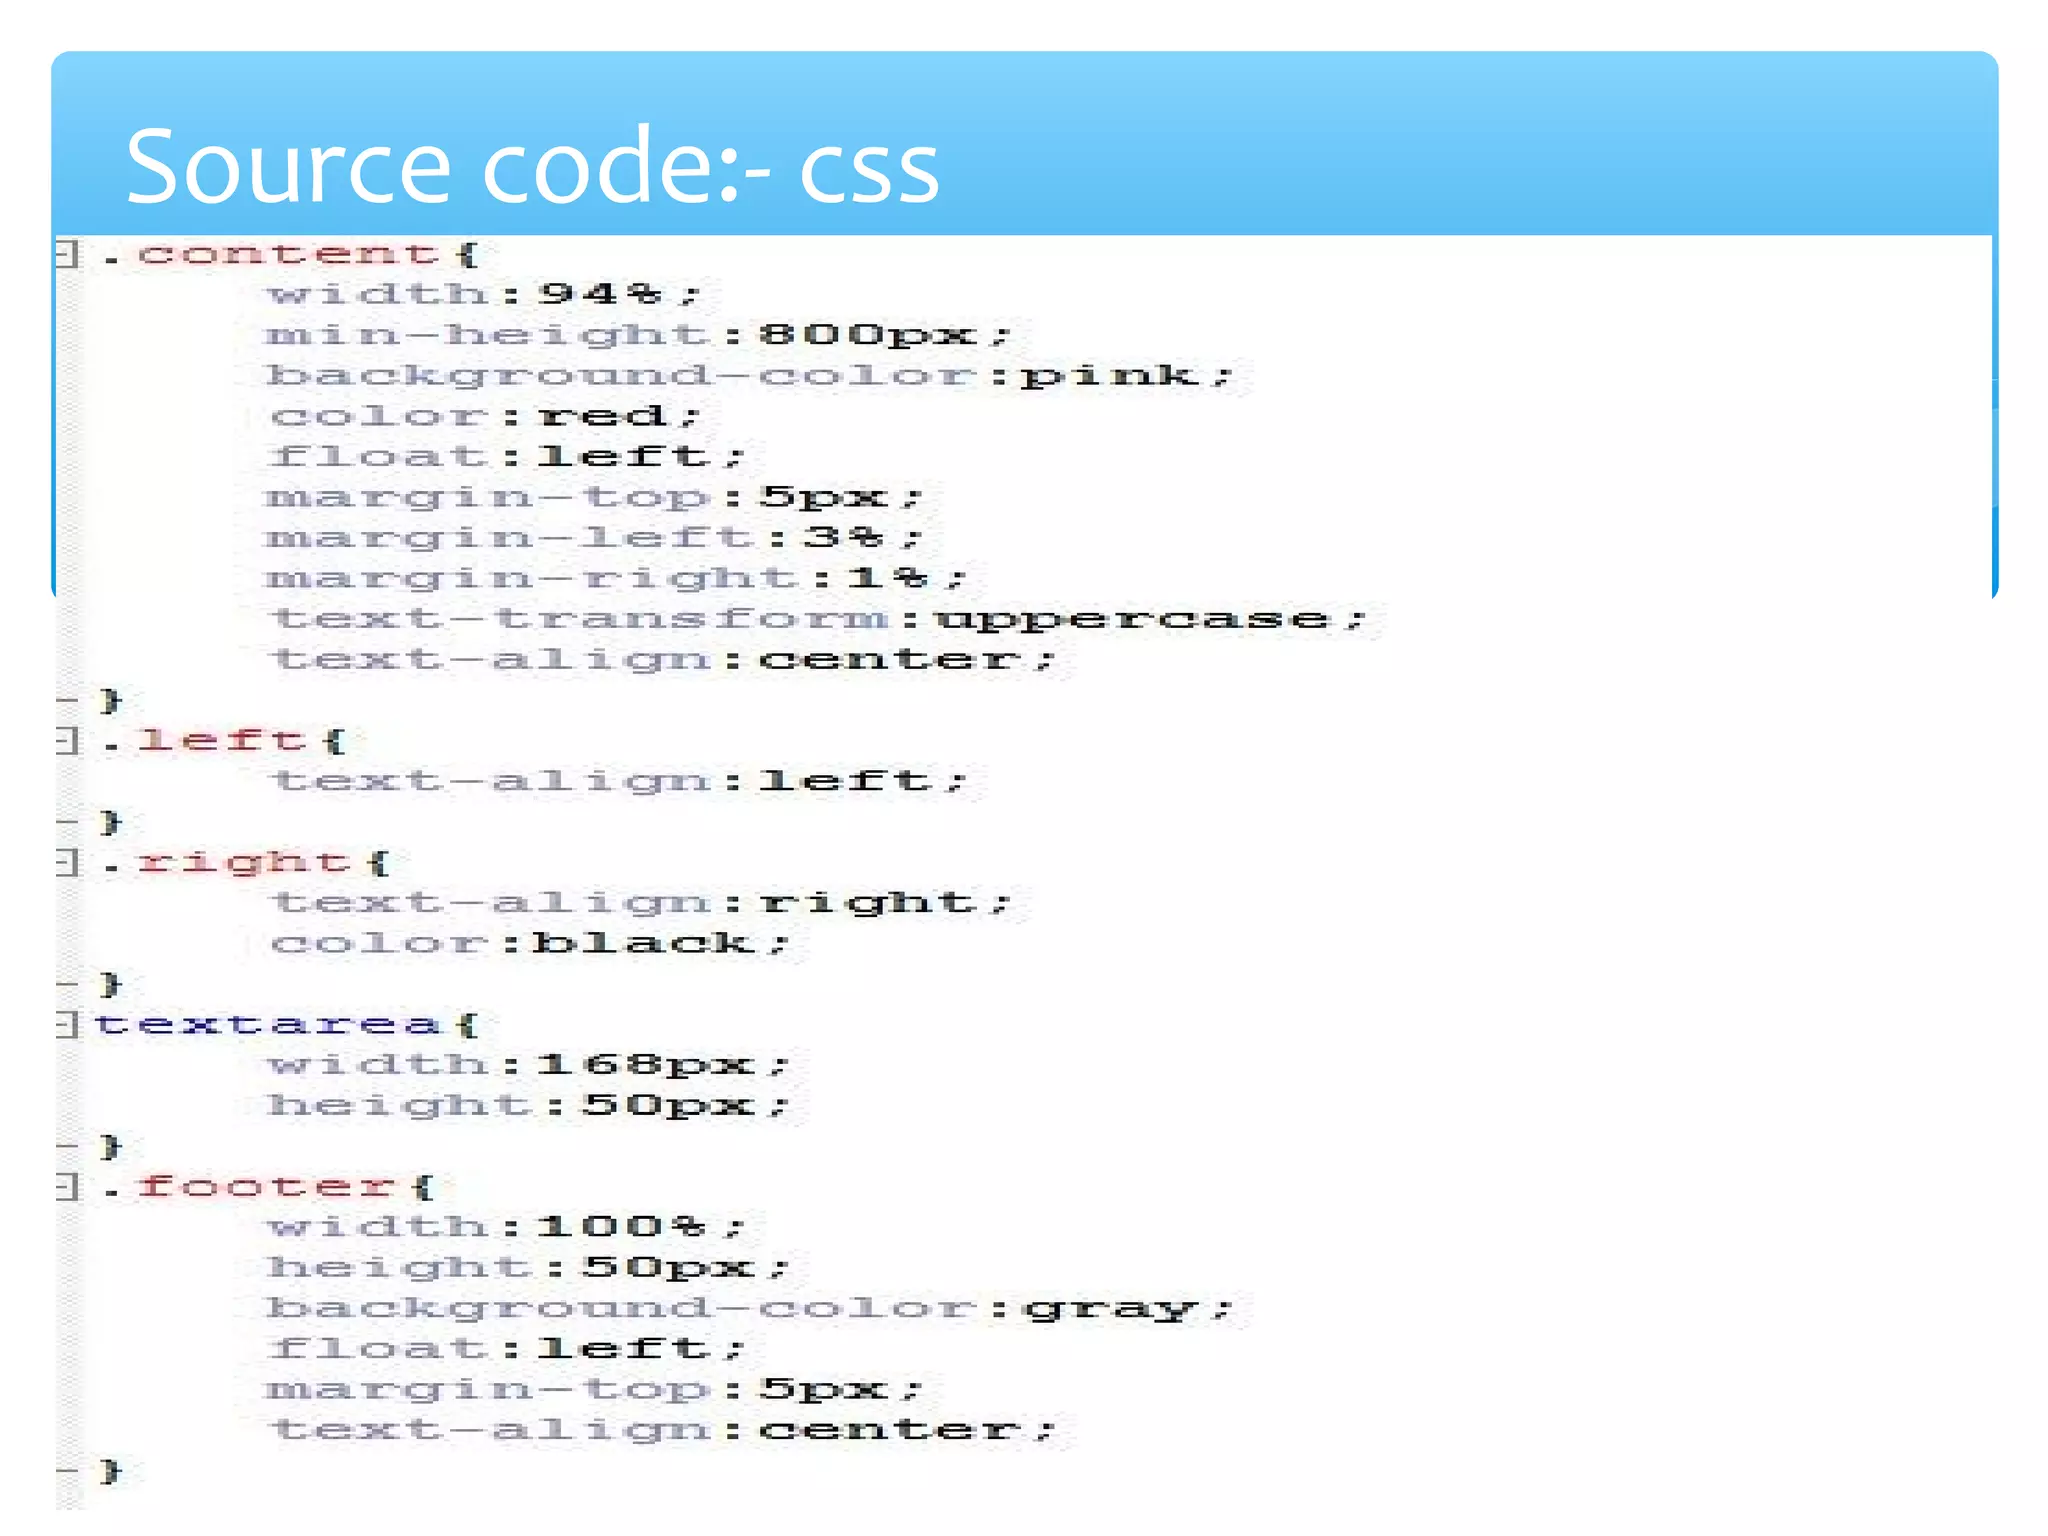Click the closing brace of .footer rule
This screenshot has width=2048, height=1536.
coord(110,1471)
